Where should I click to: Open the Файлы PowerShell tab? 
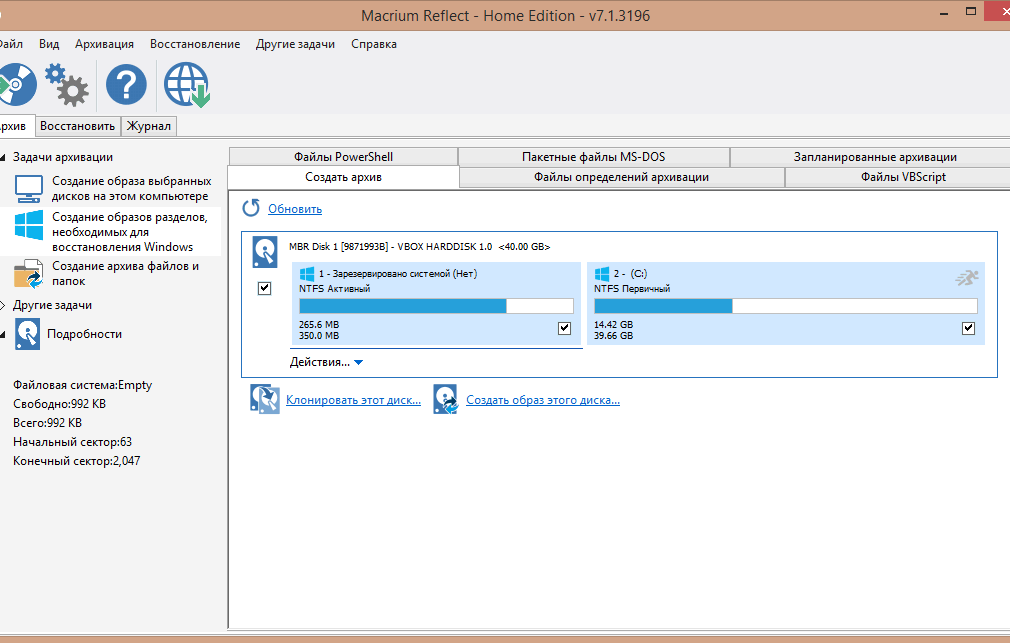[343, 157]
